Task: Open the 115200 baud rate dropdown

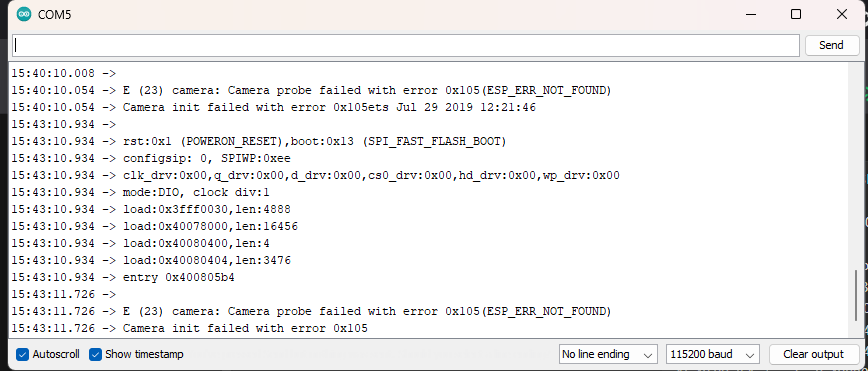Action: pyautogui.click(x=712, y=354)
